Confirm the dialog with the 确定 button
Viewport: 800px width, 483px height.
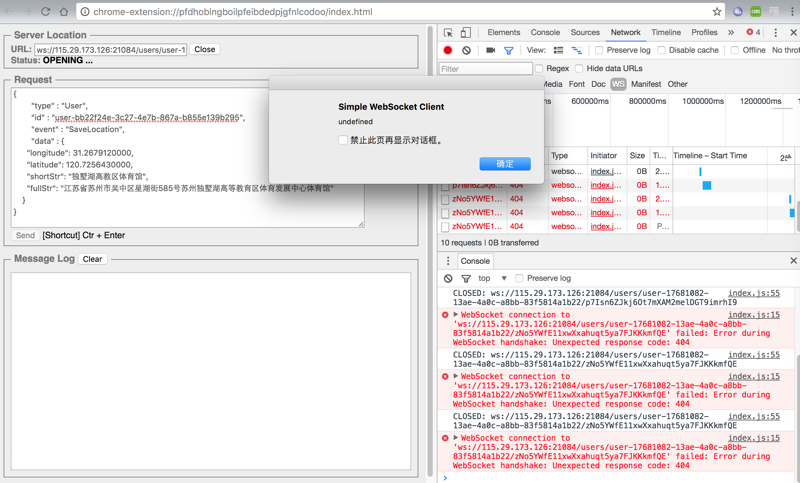coord(505,164)
